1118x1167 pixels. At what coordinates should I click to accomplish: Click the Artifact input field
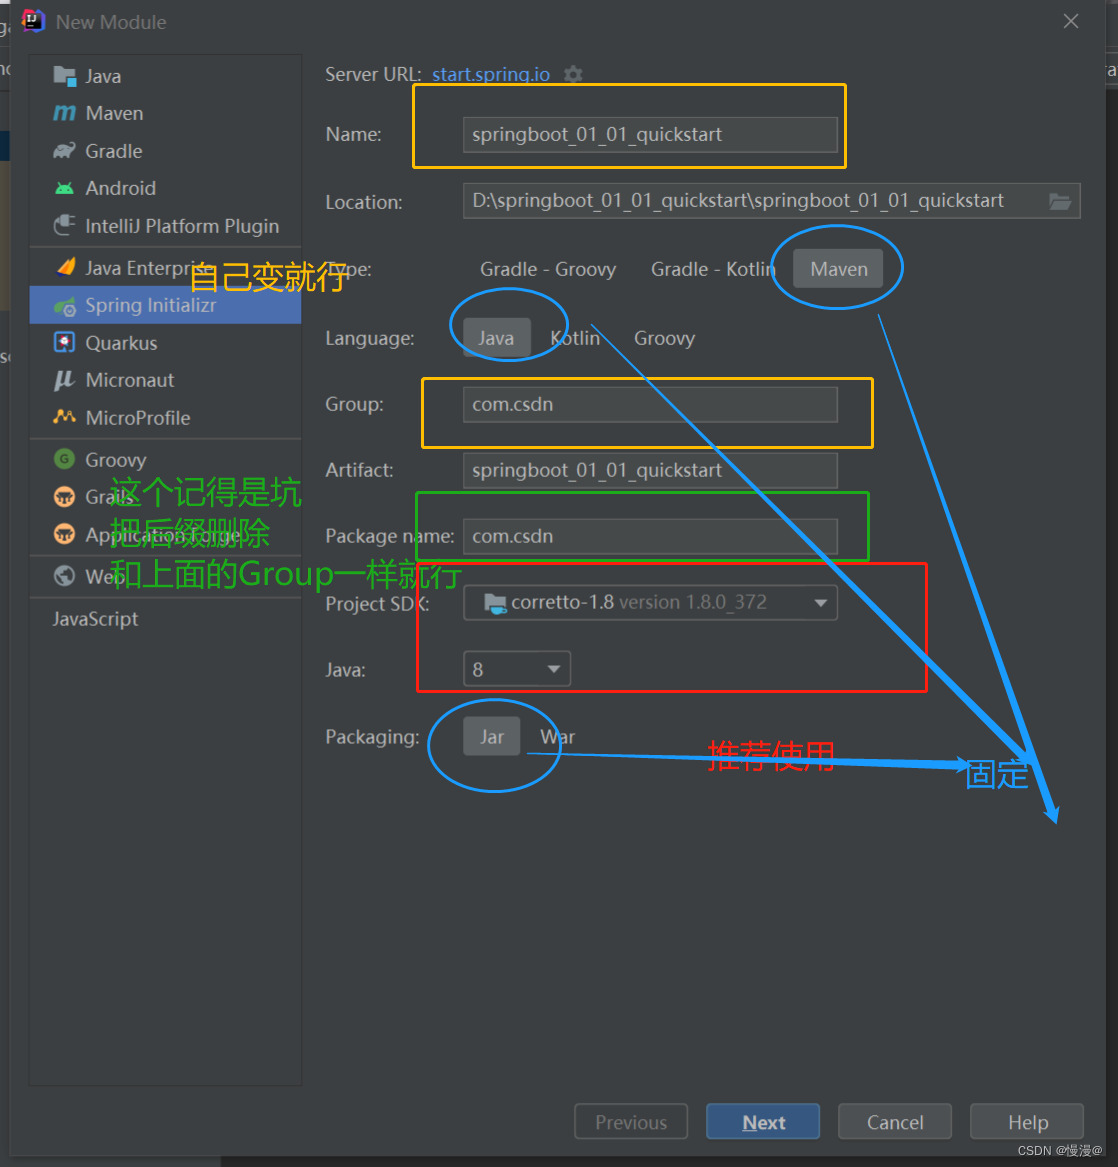650,470
